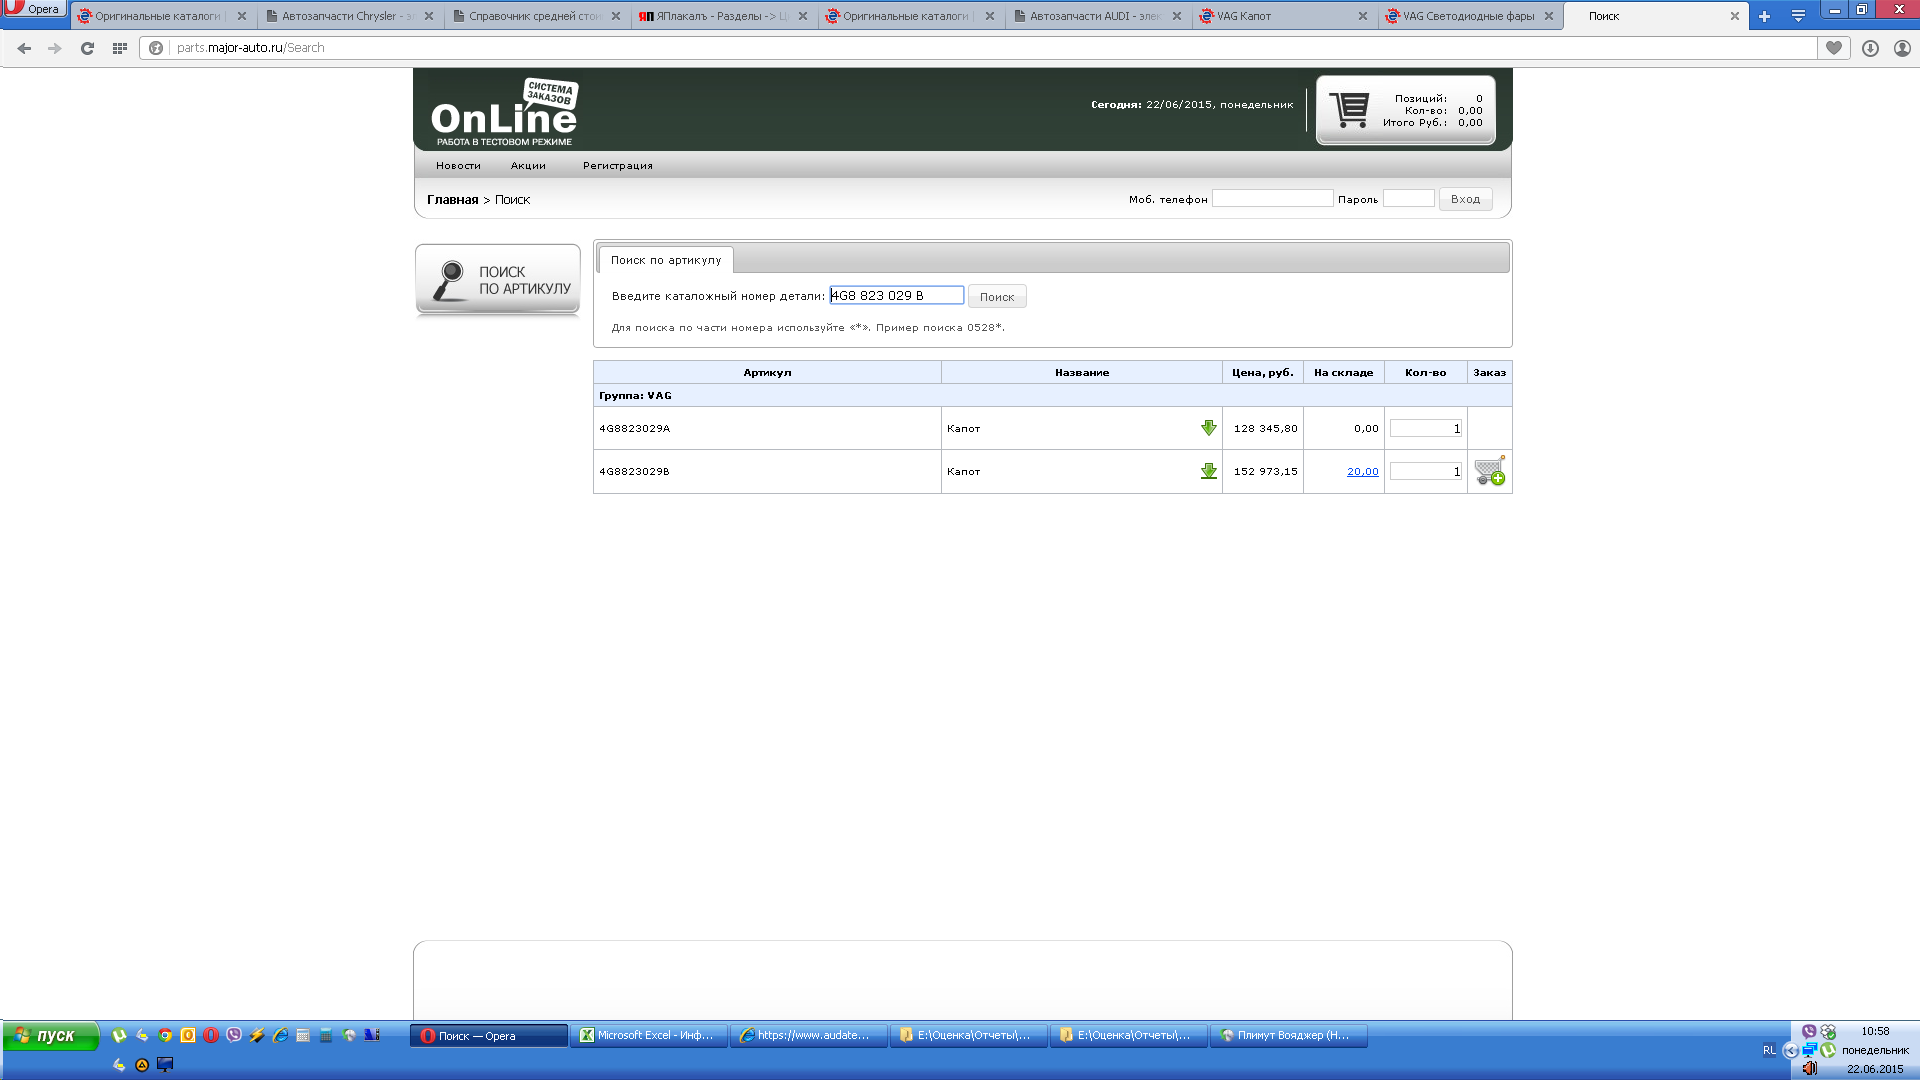This screenshot has width=1920, height=1080.
Task: Click the system clock showing 10:58
Action: (1875, 1031)
